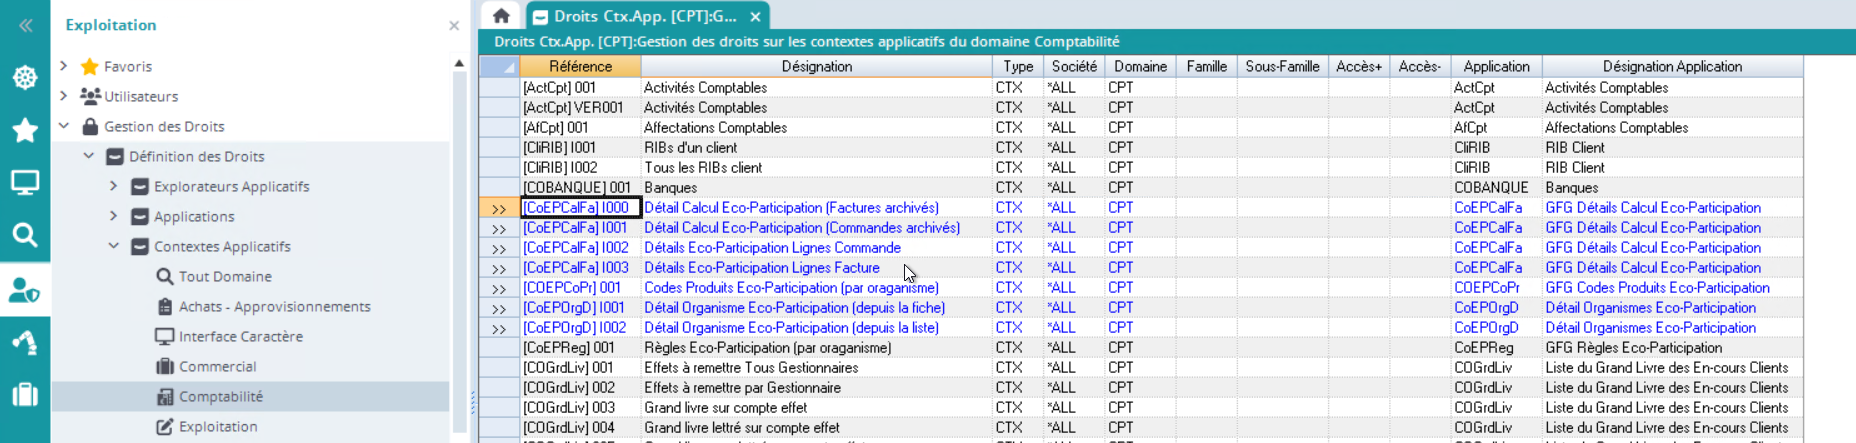Open Commercial context
1856x443 pixels.
tap(217, 366)
